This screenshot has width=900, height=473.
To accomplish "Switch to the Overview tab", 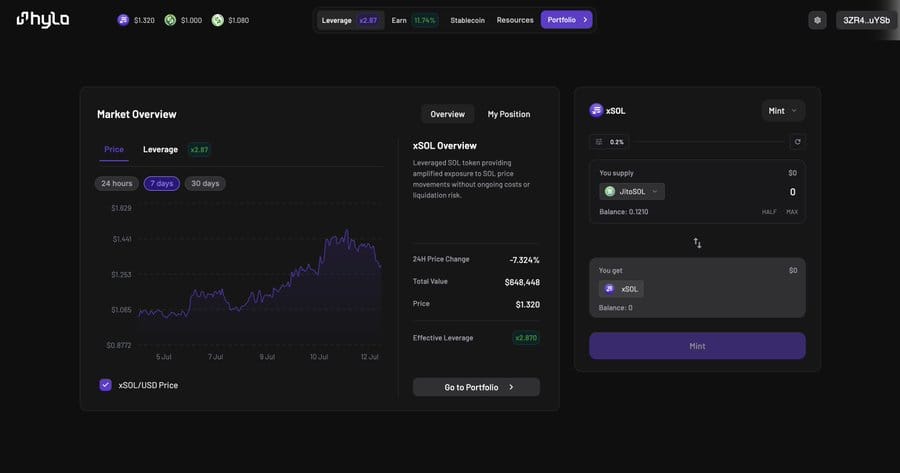I will coord(448,114).
